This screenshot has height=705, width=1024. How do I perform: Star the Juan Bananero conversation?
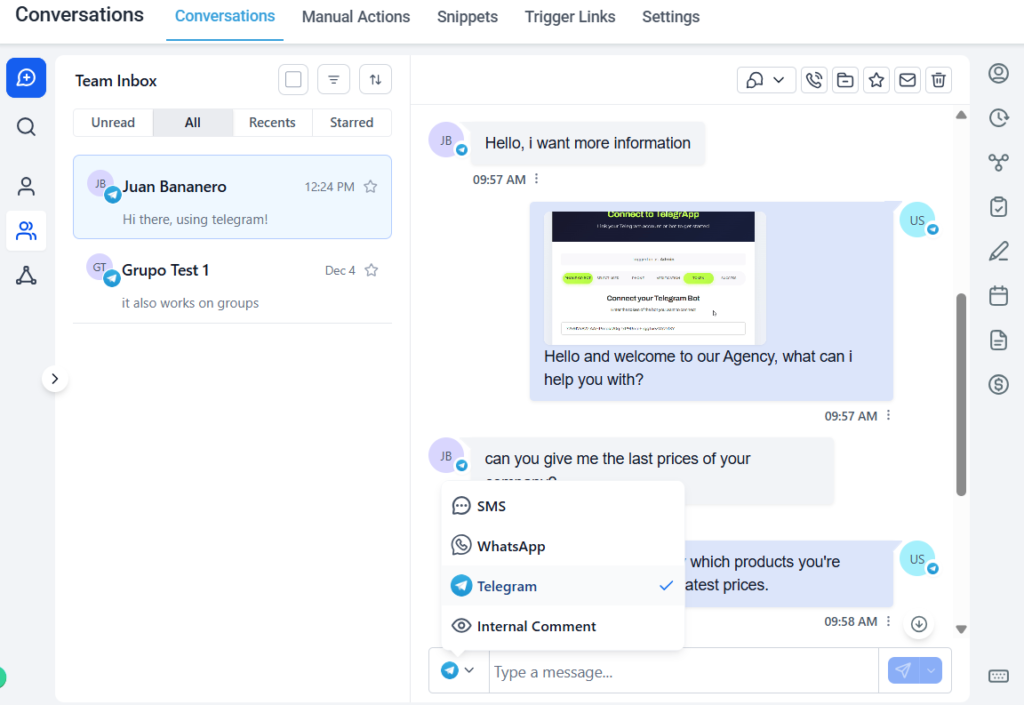point(368,186)
